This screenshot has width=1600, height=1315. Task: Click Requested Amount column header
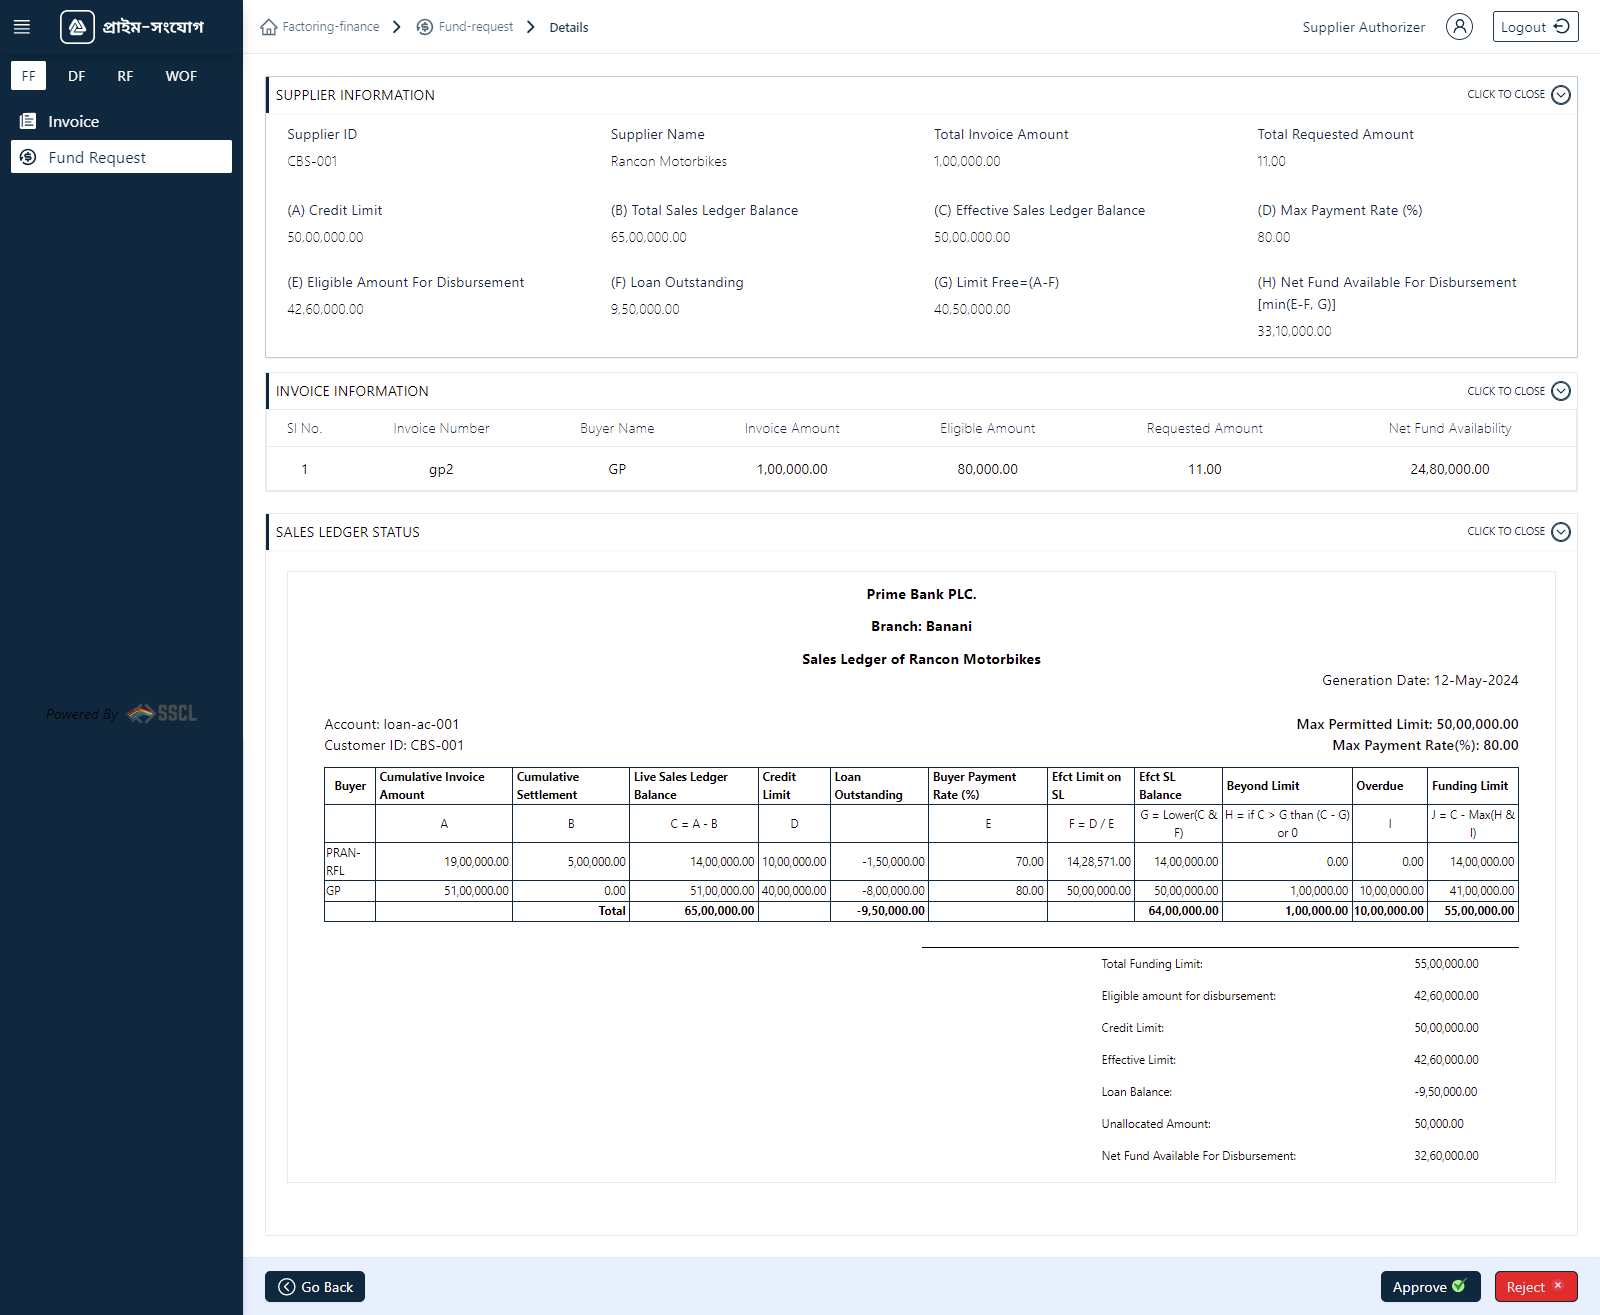1205,428
